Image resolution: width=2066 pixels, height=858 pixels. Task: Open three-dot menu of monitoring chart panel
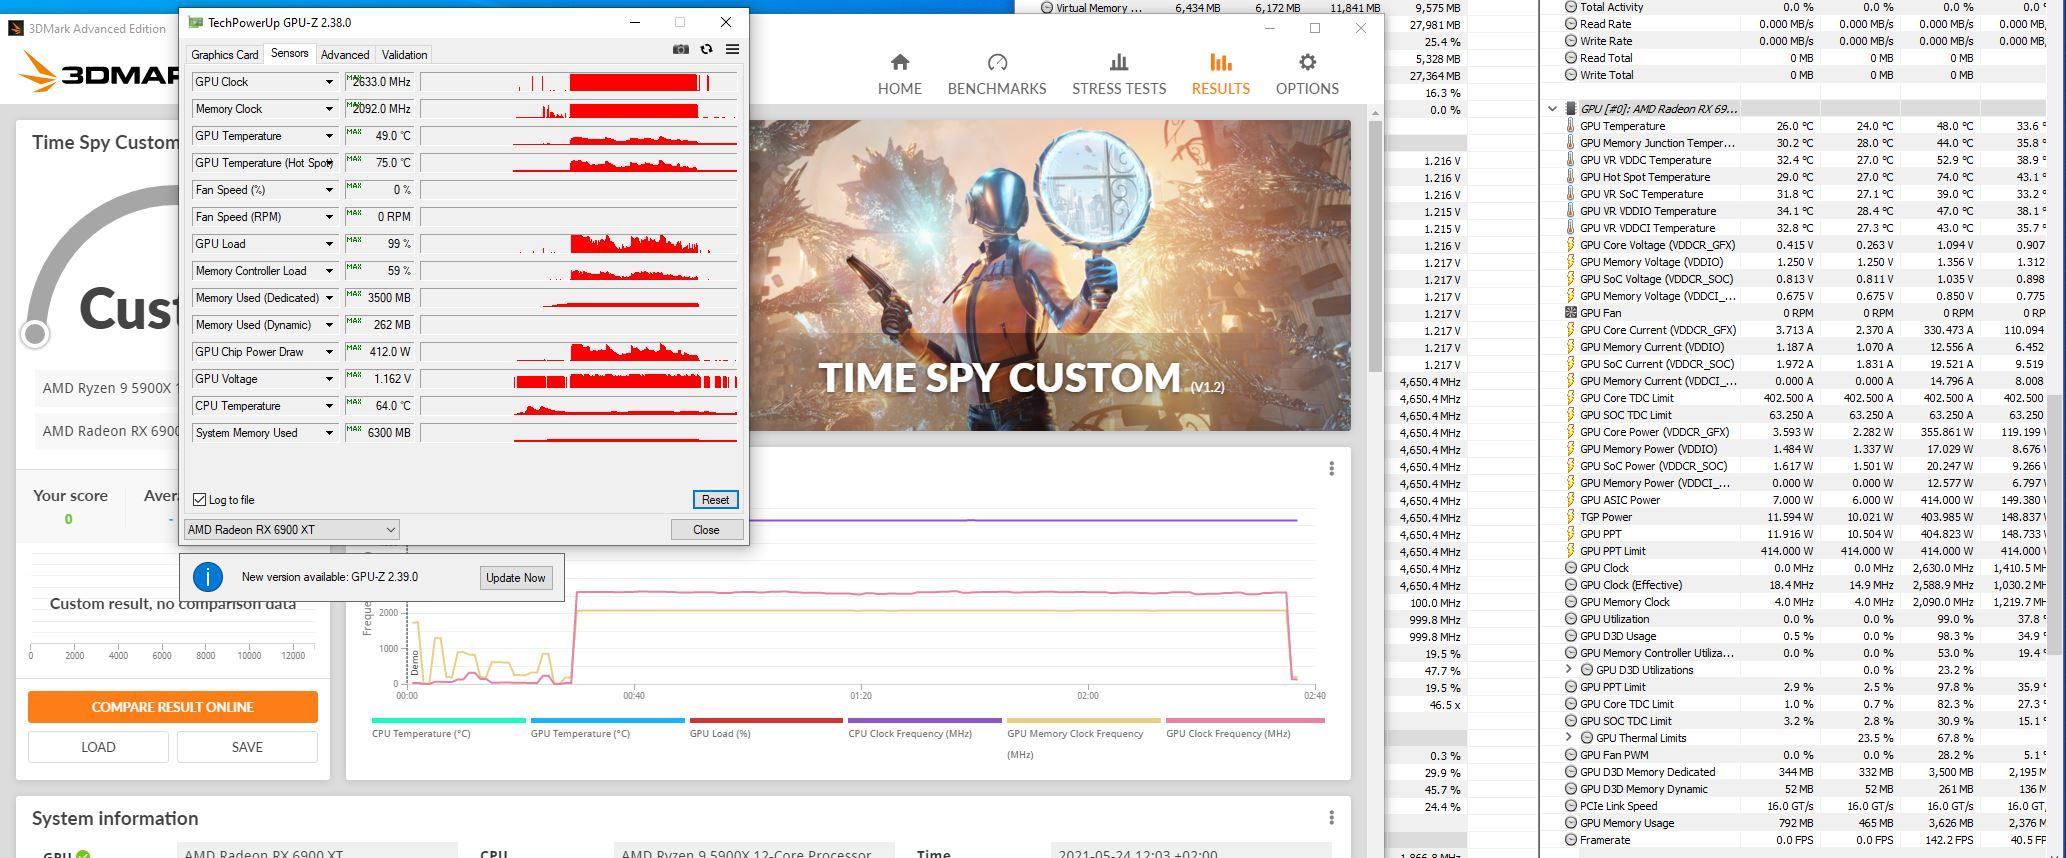point(1331,469)
